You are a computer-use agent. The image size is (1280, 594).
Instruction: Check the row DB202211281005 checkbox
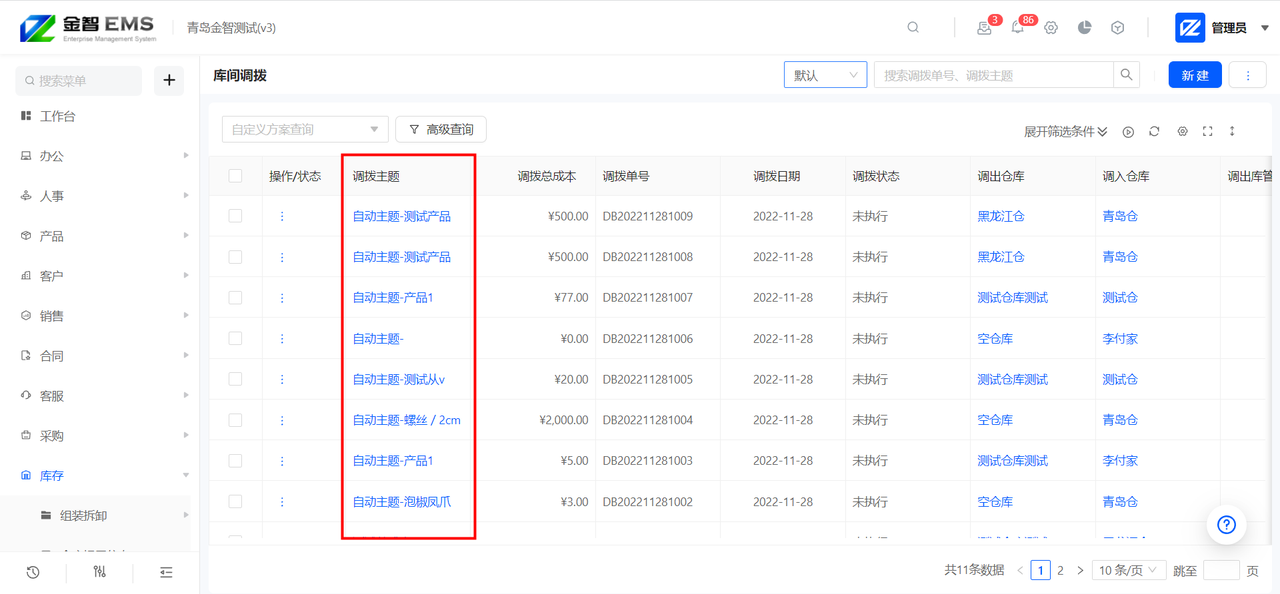(x=235, y=379)
